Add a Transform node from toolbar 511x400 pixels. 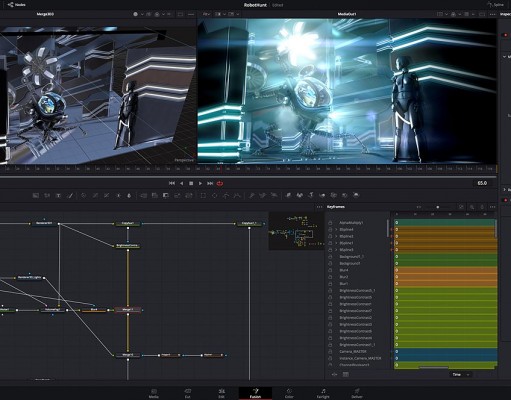(x=189, y=195)
